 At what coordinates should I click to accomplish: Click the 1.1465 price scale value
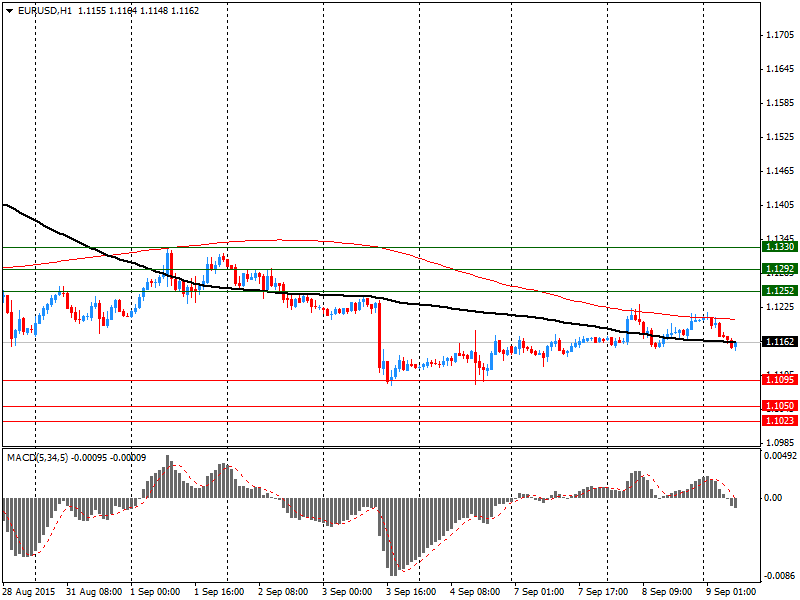pyautogui.click(x=780, y=171)
